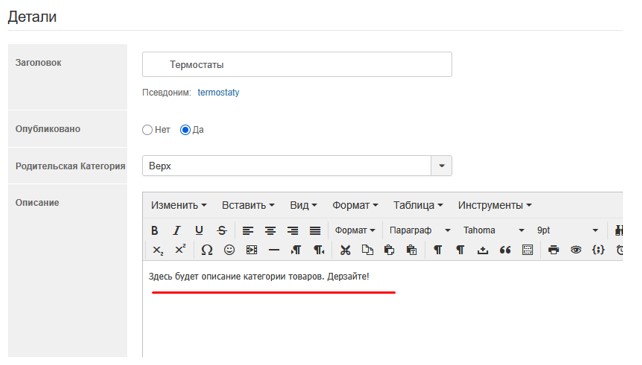Align text right
Image resolution: width=642 pixels, height=365 pixels.
click(x=292, y=231)
